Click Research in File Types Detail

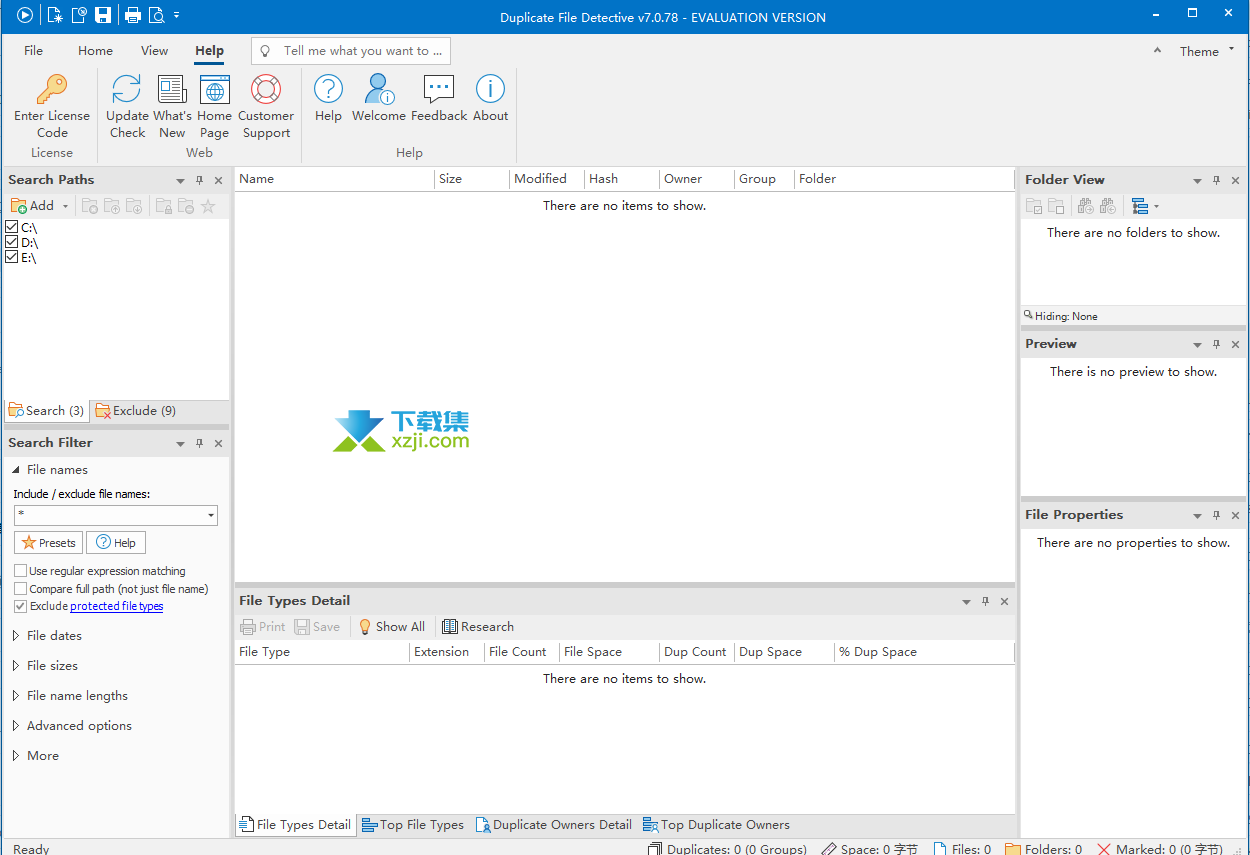click(x=478, y=627)
